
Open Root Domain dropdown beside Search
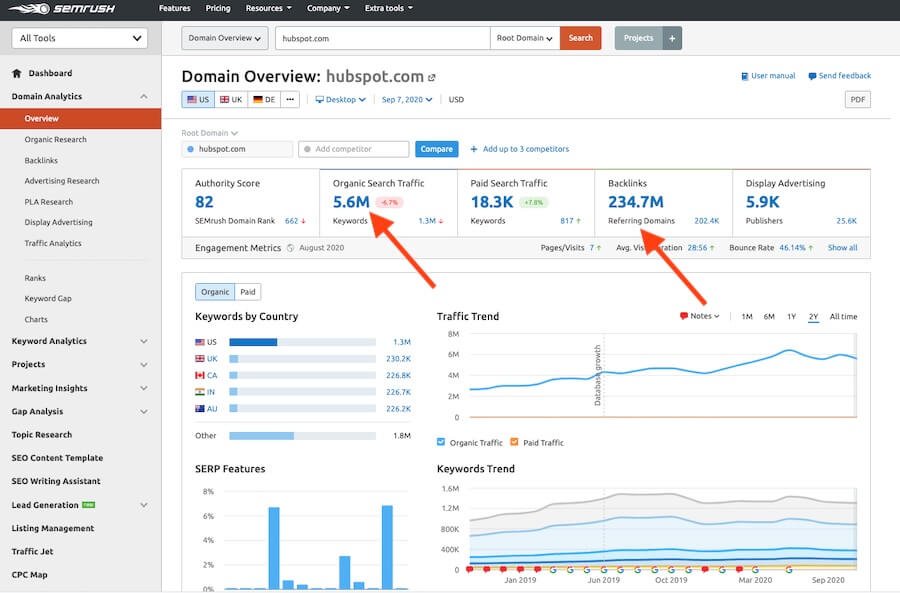pos(525,38)
